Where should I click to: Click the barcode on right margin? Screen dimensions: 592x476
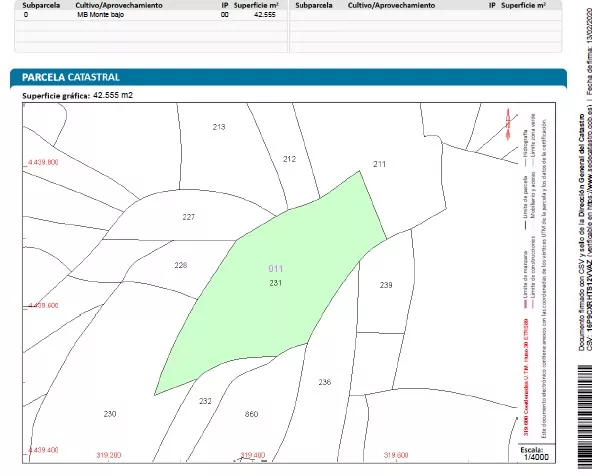(584, 417)
